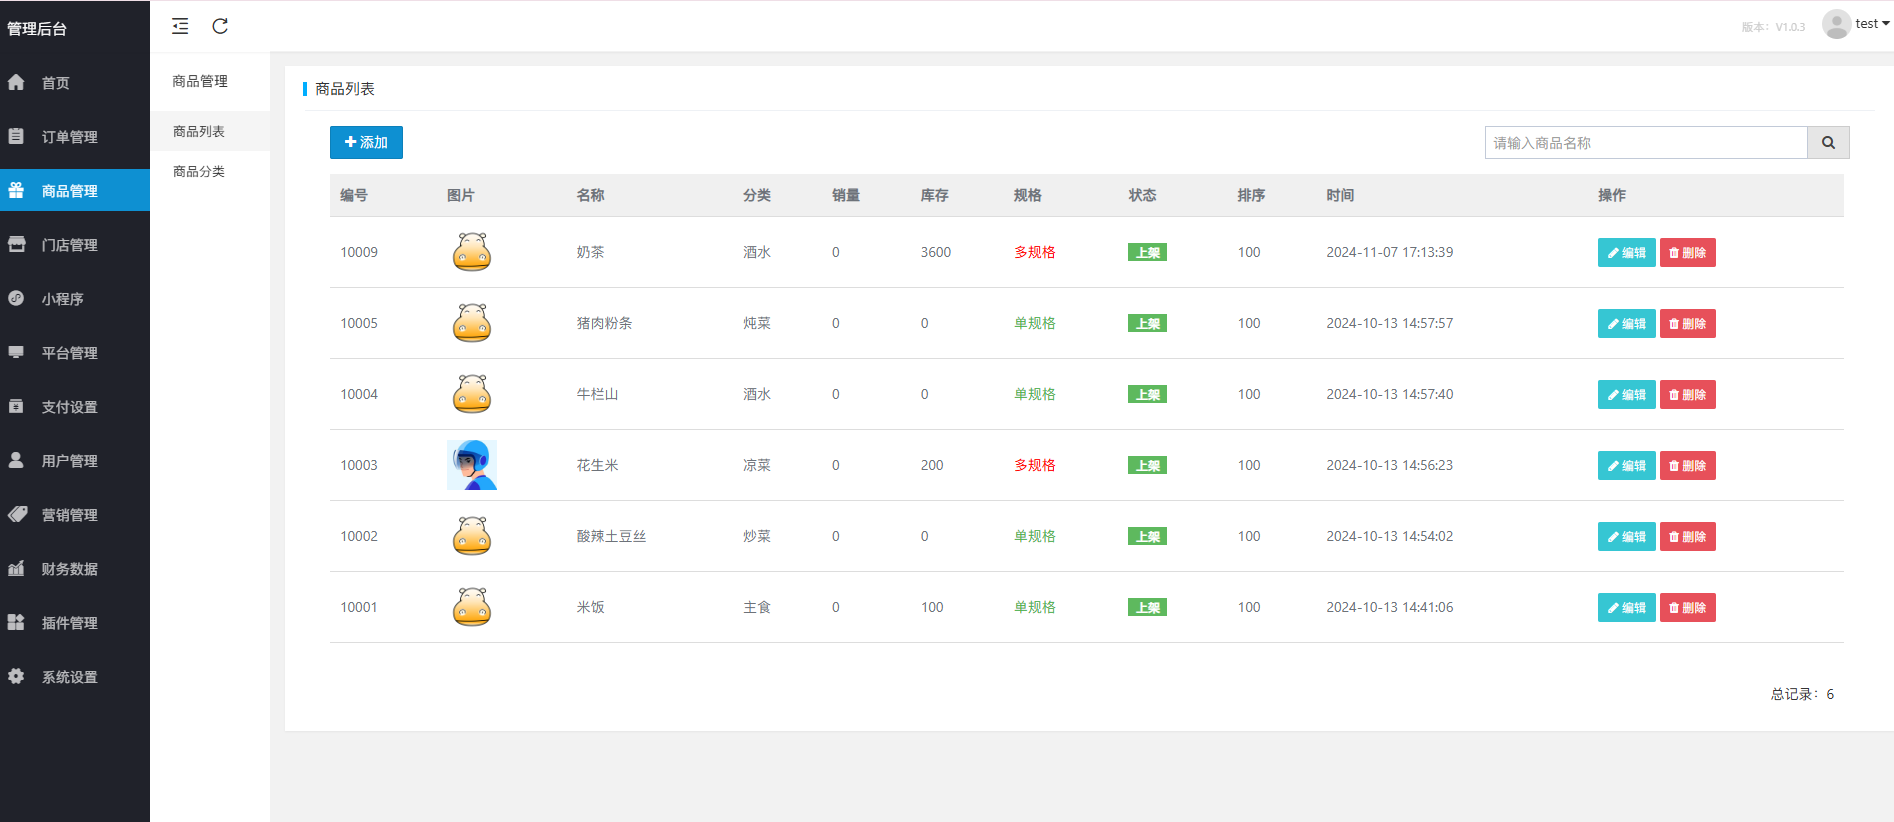Viewport: 1894px width, 822px height.
Task: Open 门店管理 in the sidebar
Action: [x=68, y=245]
